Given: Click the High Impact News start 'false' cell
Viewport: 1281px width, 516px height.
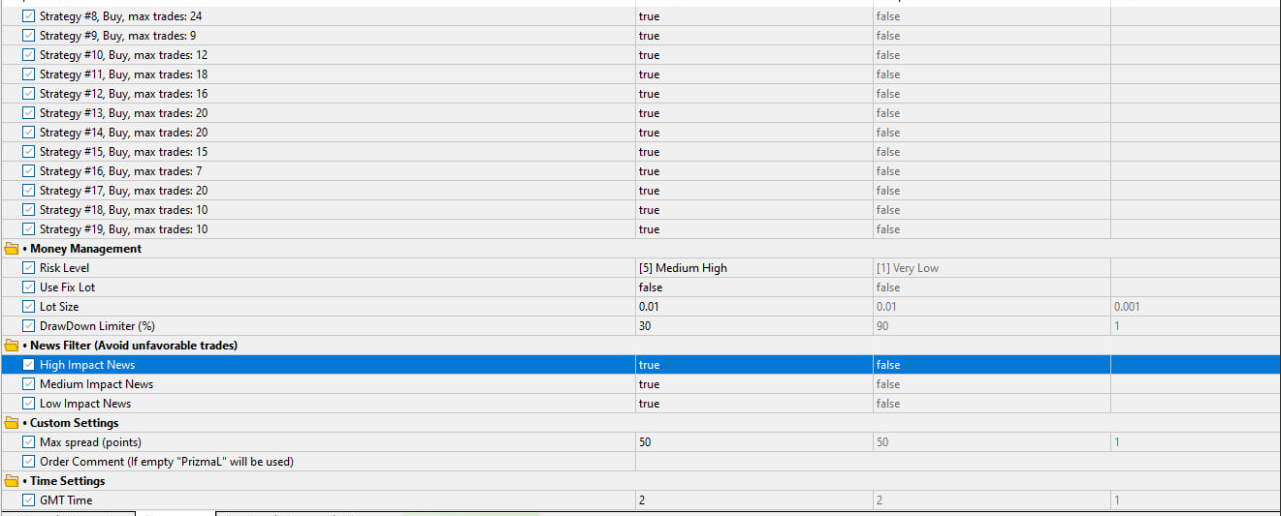Looking at the screenshot, I should (x=991, y=365).
